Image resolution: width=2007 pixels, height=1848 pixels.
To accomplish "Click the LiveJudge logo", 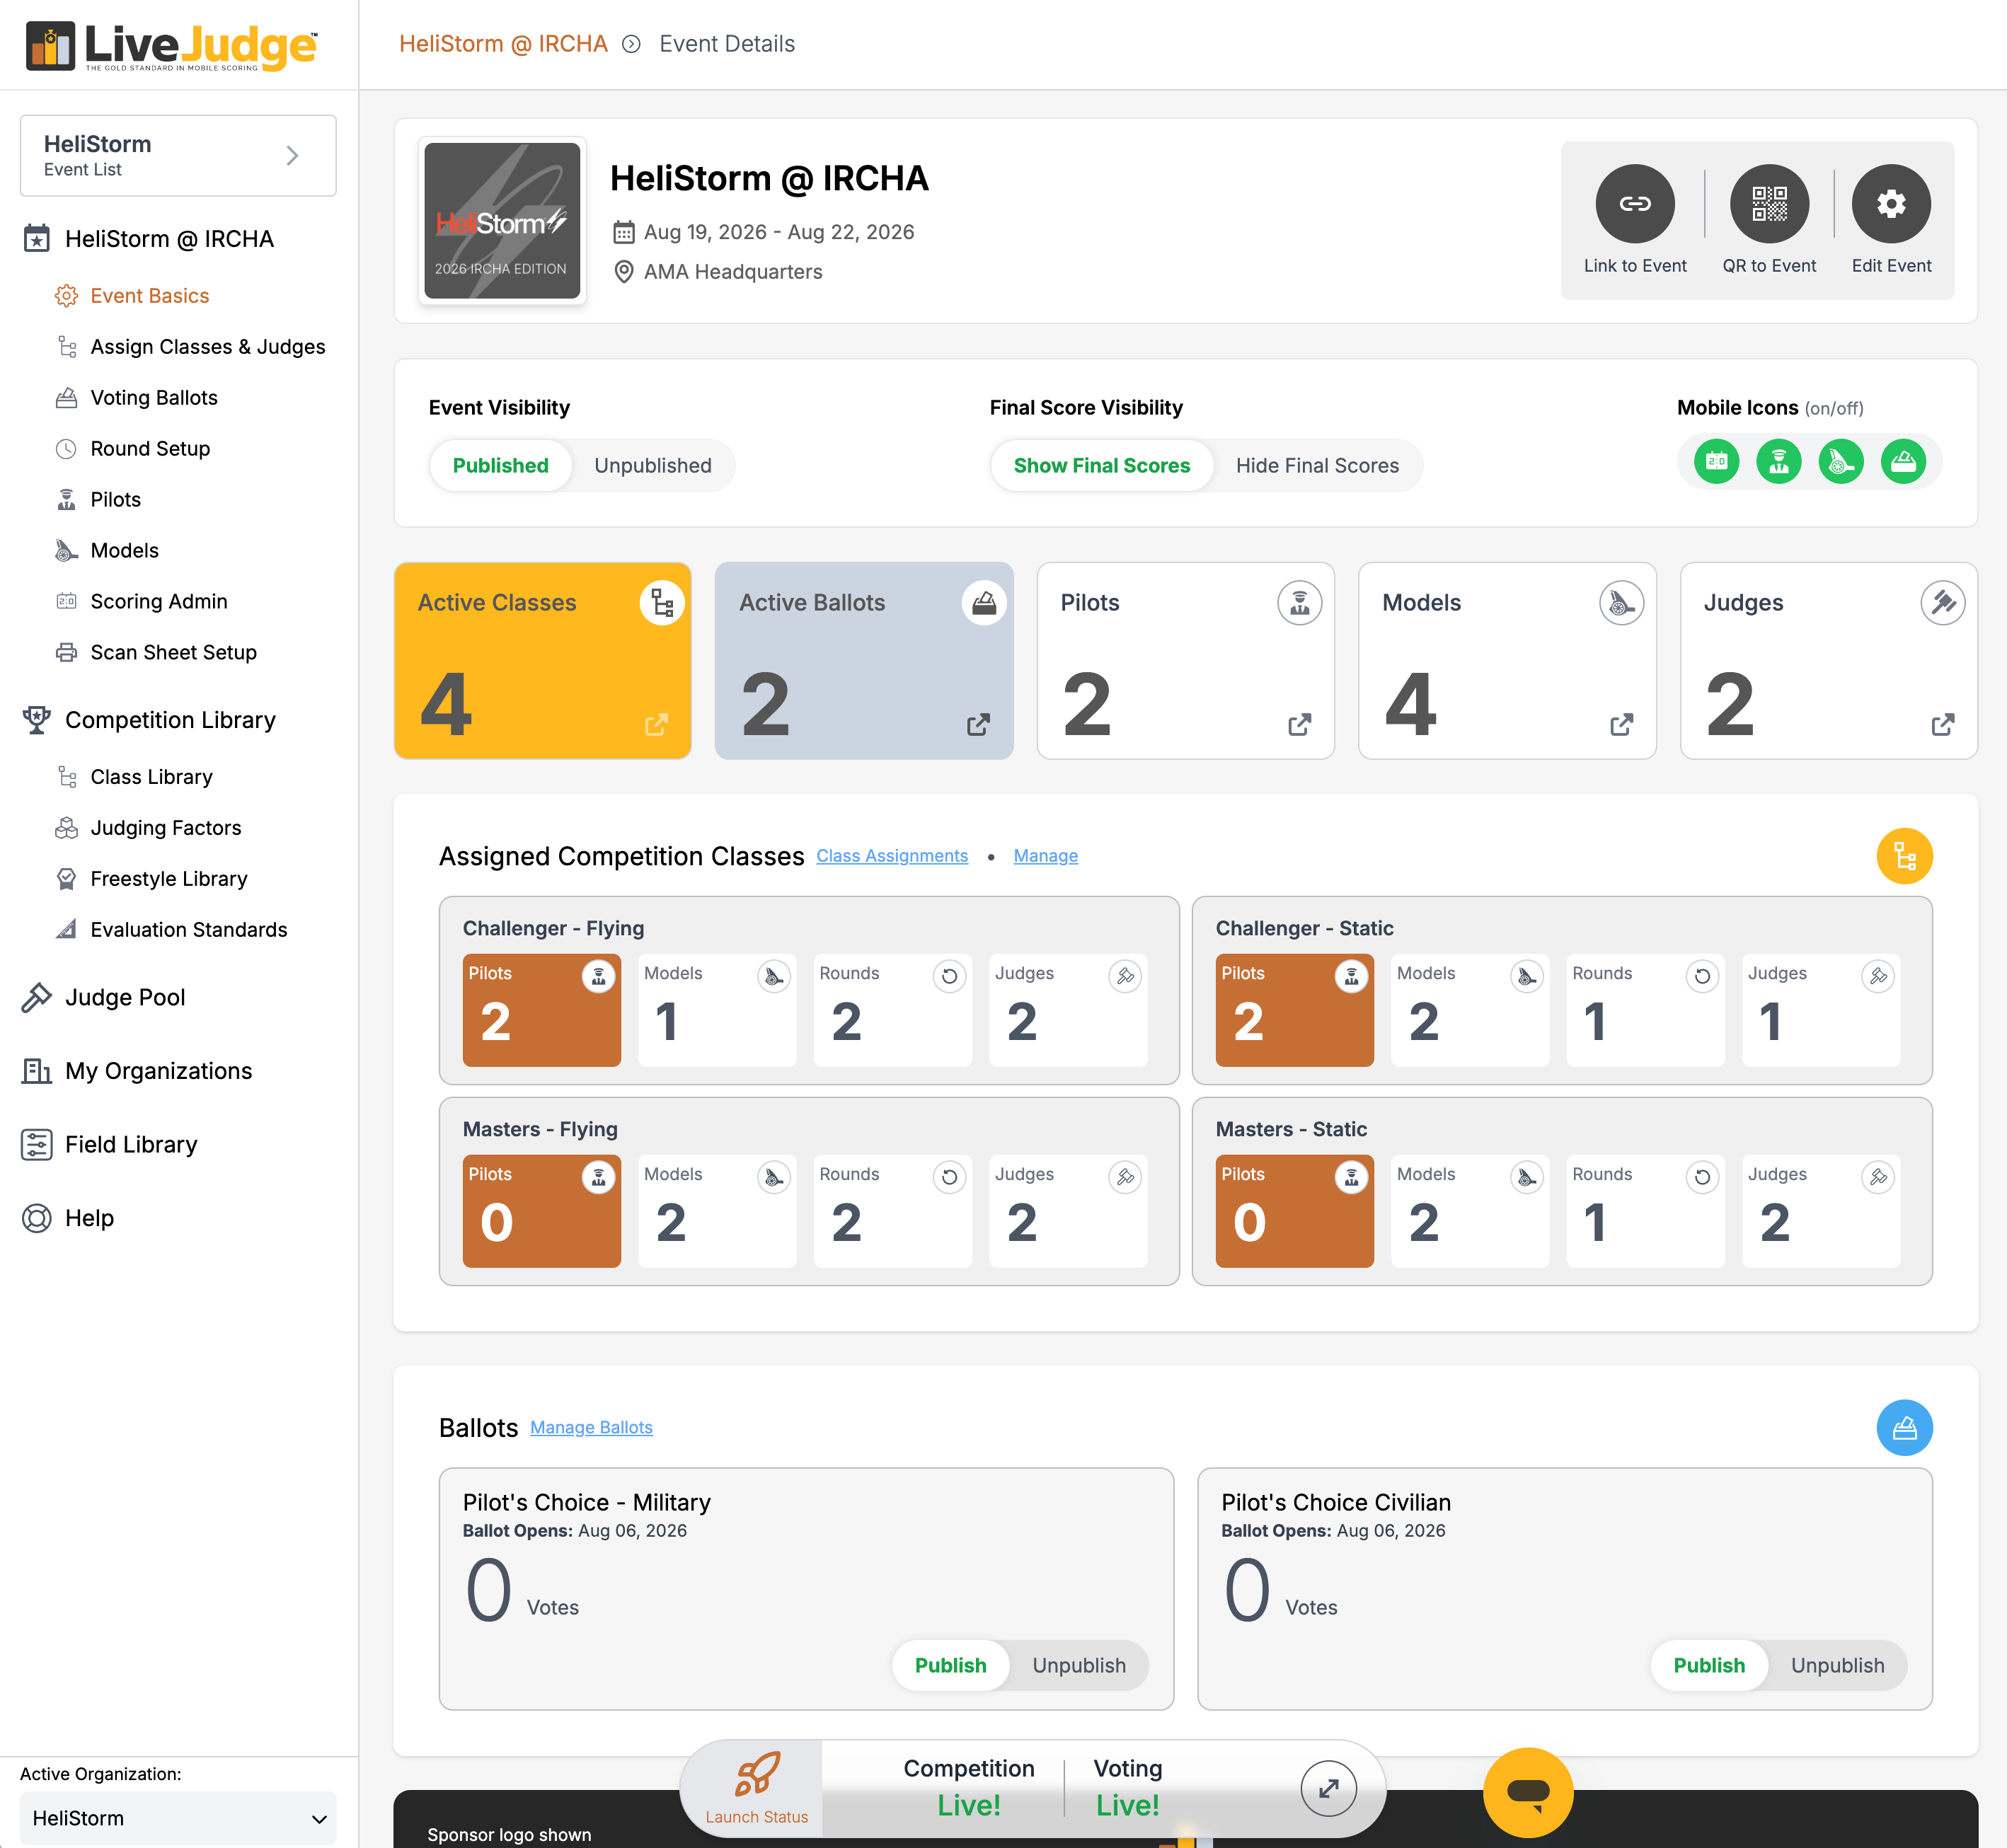I will pos(171,46).
